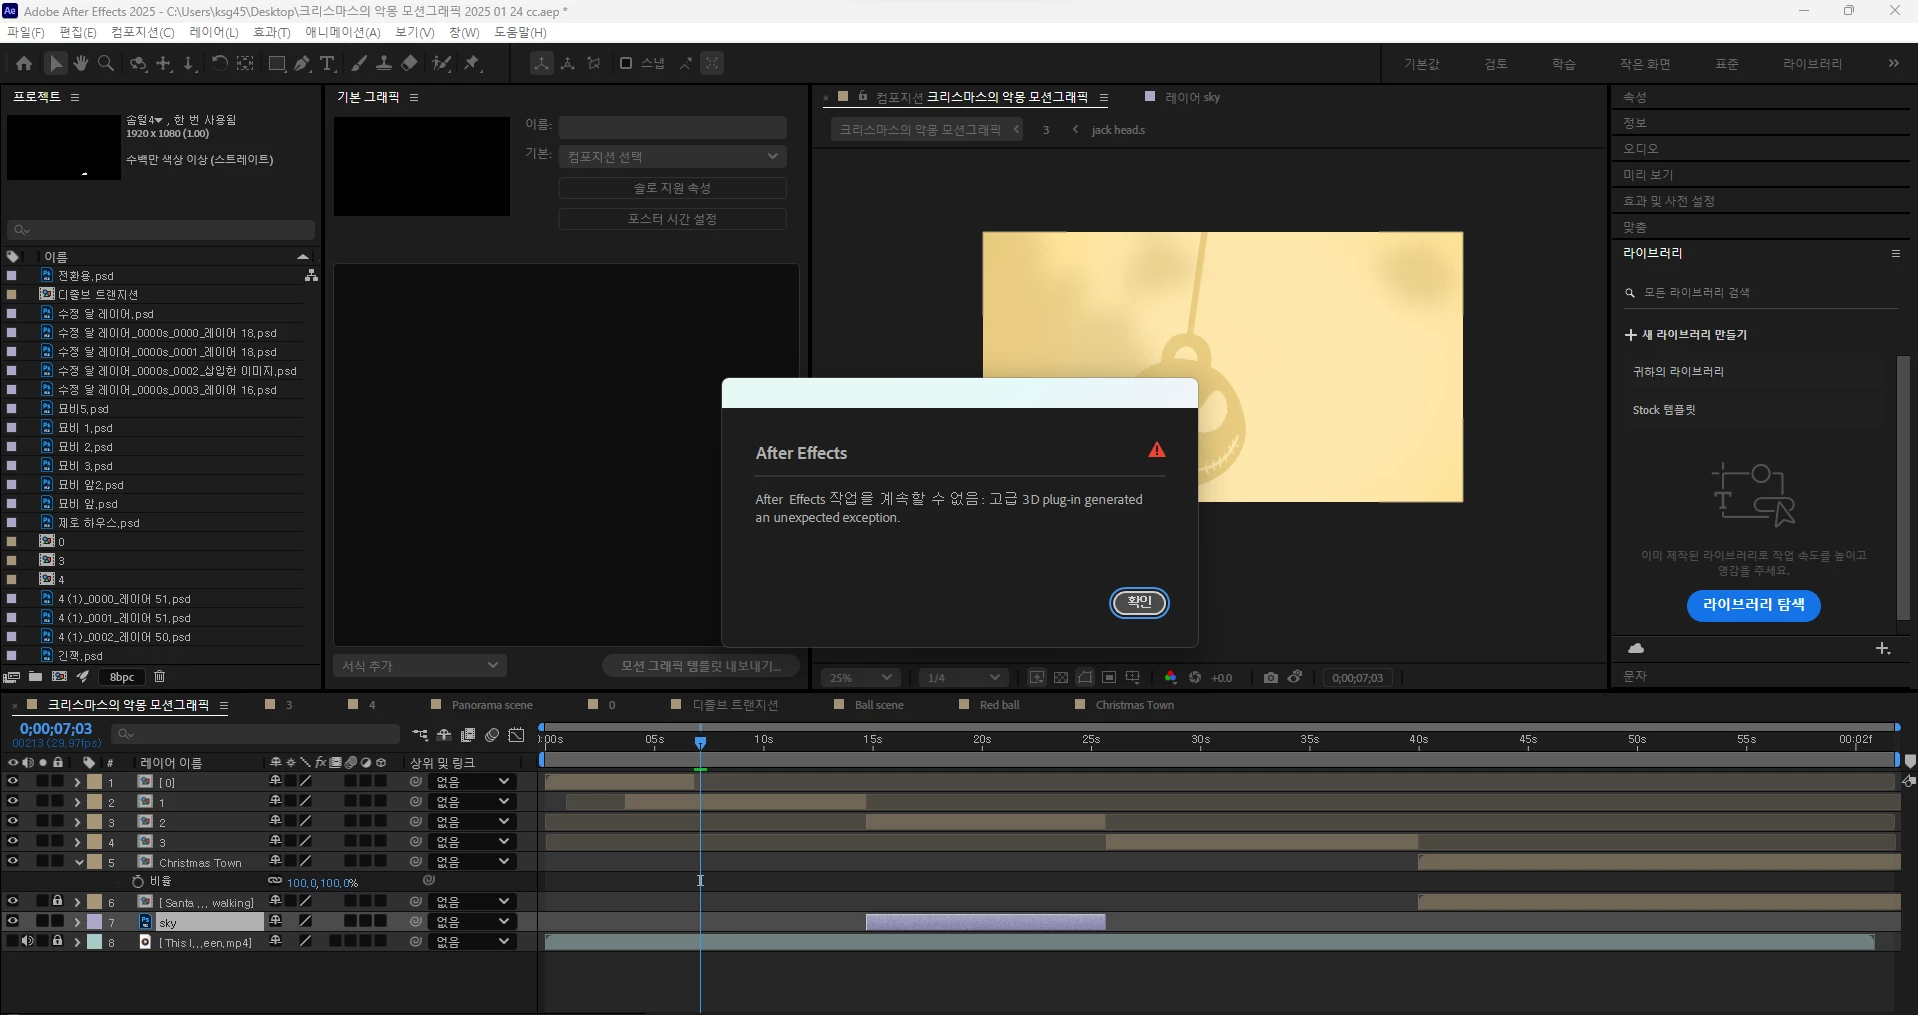Image resolution: width=1918 pixels, height=1015 pixels.
Task: Open the channel color display icon
Action: (1171, 677)
